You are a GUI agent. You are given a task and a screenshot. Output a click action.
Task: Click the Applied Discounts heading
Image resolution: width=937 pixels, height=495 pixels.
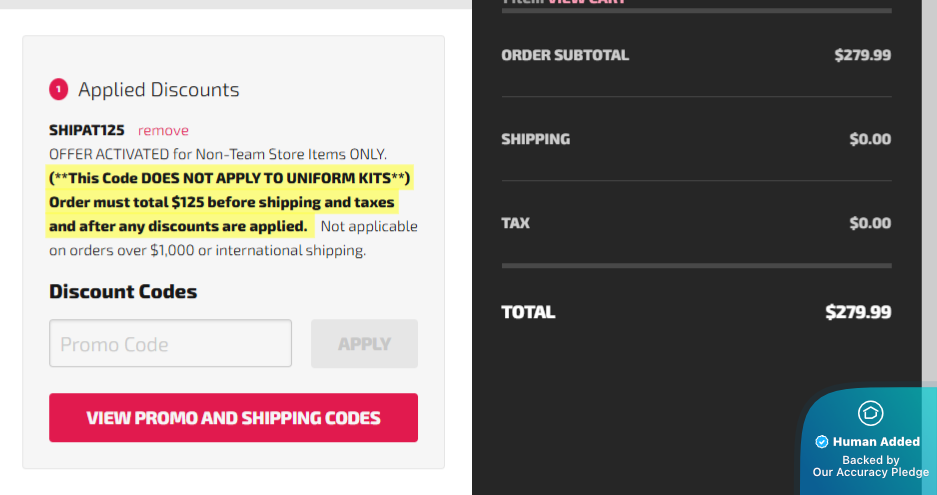[158, 90]
